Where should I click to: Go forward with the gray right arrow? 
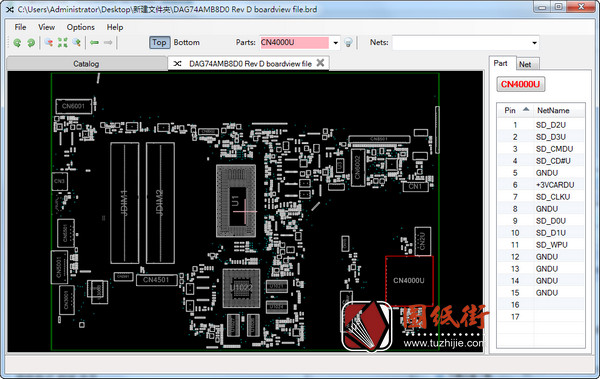(x=108, y=42)
